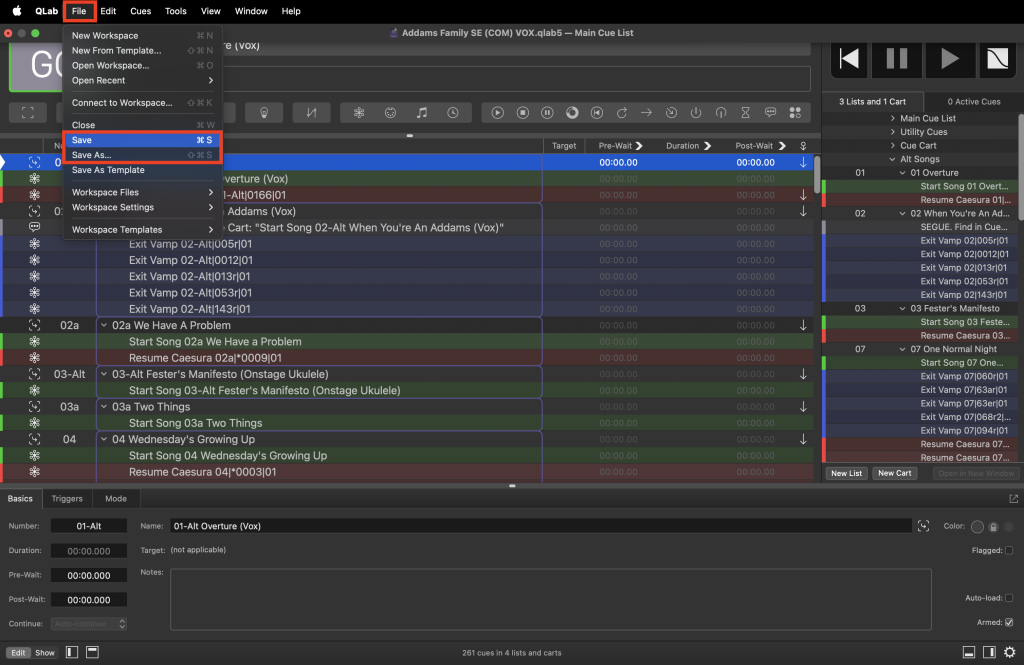Collapse the 02a We Have A Problem group

pyautogui.click(x=104, y=325)
